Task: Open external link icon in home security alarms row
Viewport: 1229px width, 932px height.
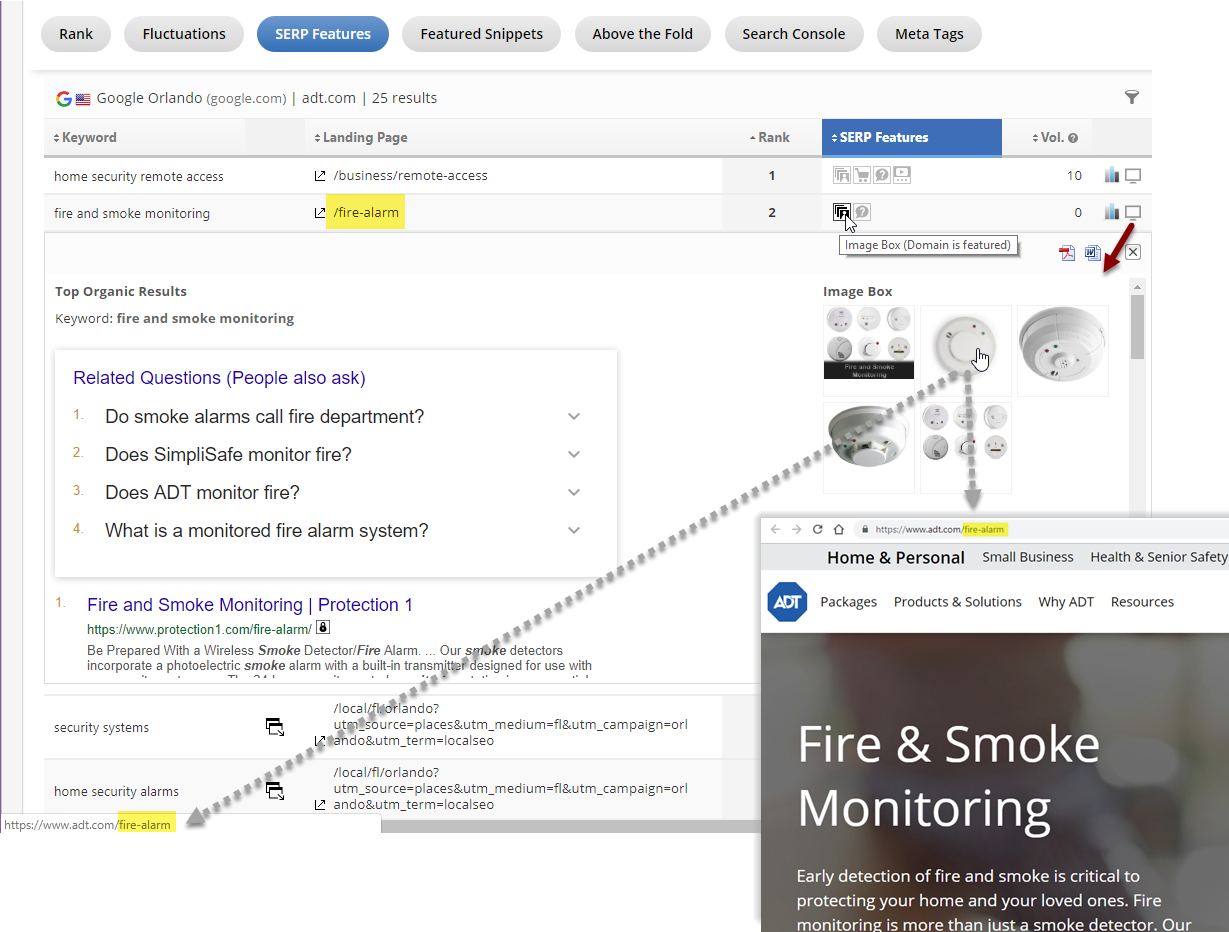Action: click(320, 805)
